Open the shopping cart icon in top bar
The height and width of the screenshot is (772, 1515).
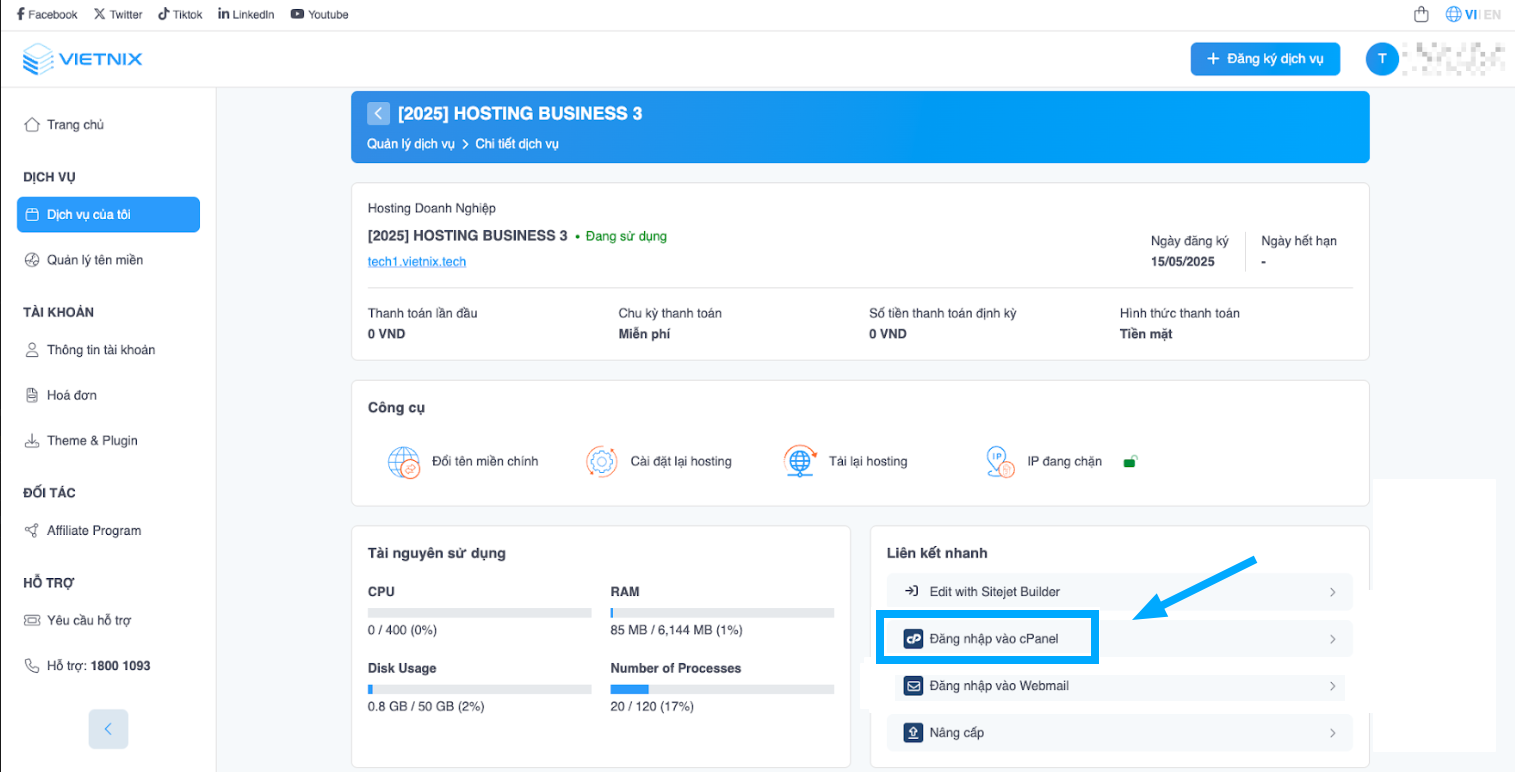point(1420,13)
